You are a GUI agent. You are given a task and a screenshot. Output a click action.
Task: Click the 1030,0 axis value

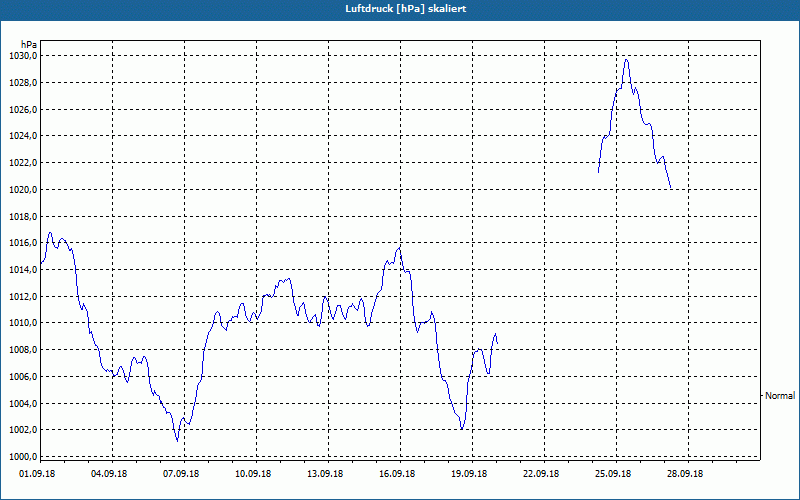pos(23,56)
